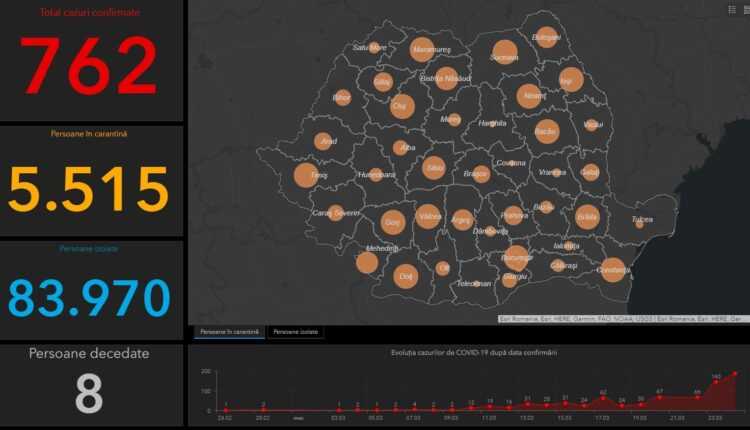Click the Iași county case bubble

(571, 80)
